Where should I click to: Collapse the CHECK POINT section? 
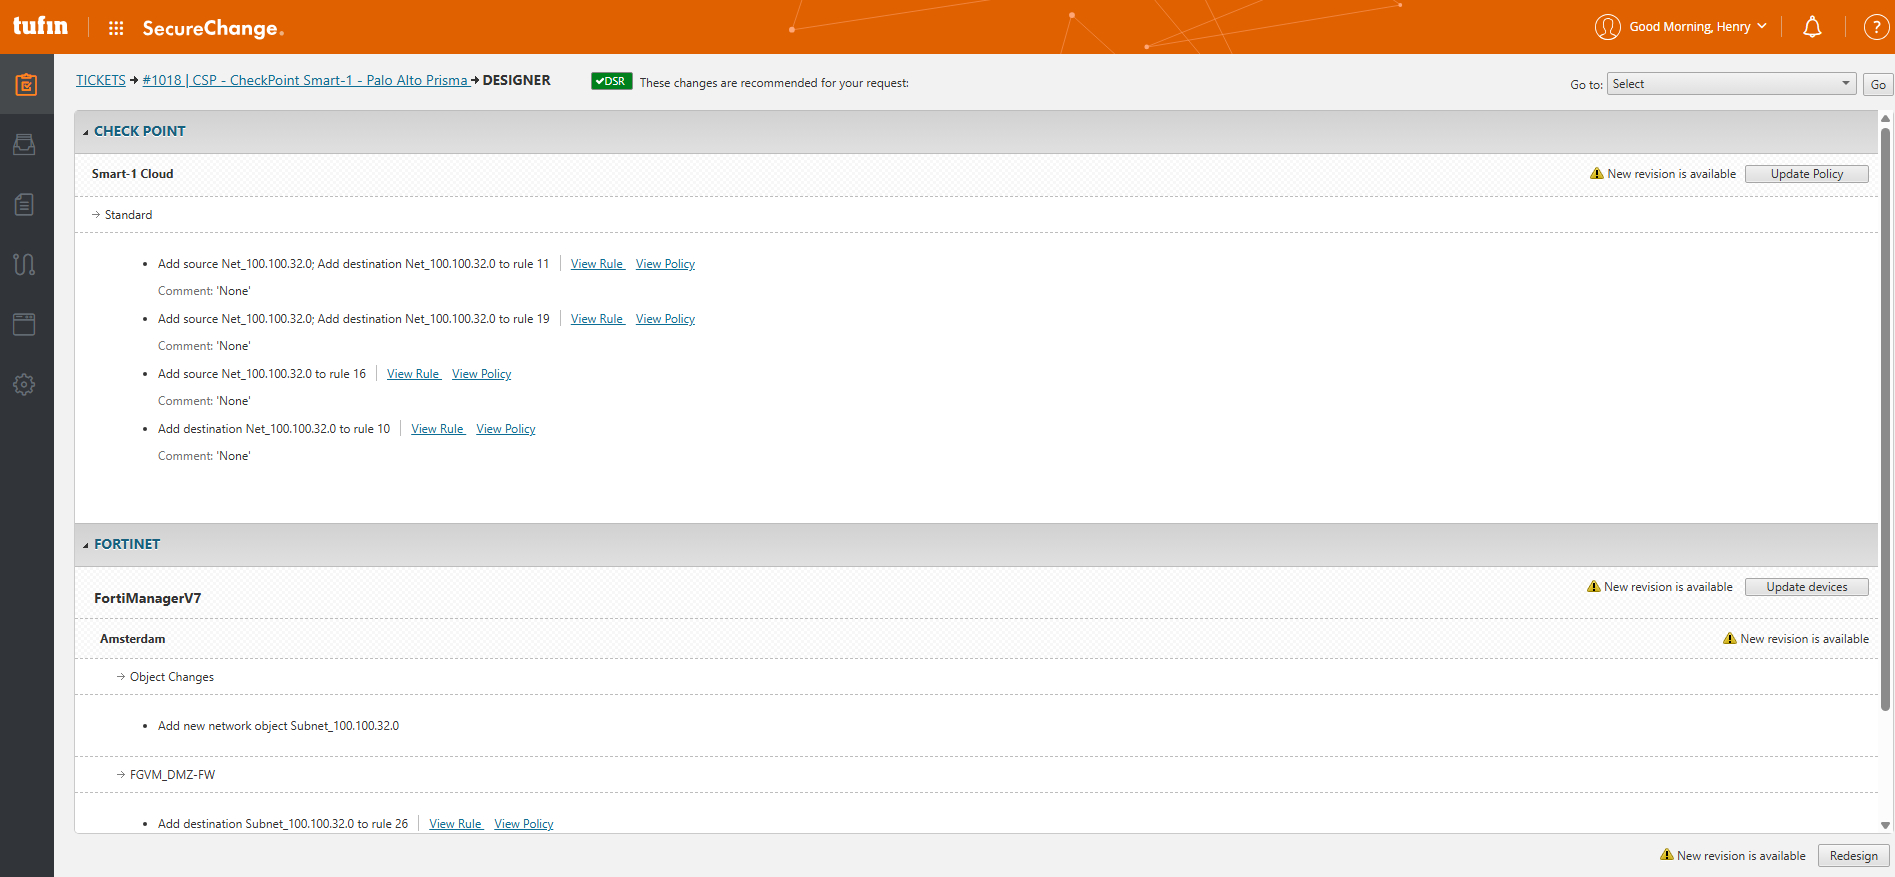point(86,132)
